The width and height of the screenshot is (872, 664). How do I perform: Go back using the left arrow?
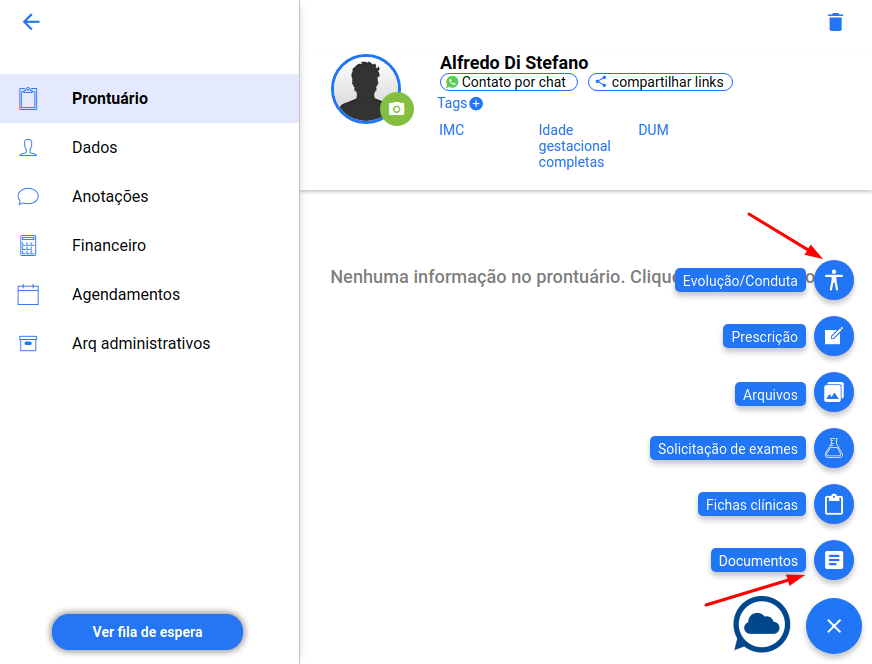[x=31, y=22]
